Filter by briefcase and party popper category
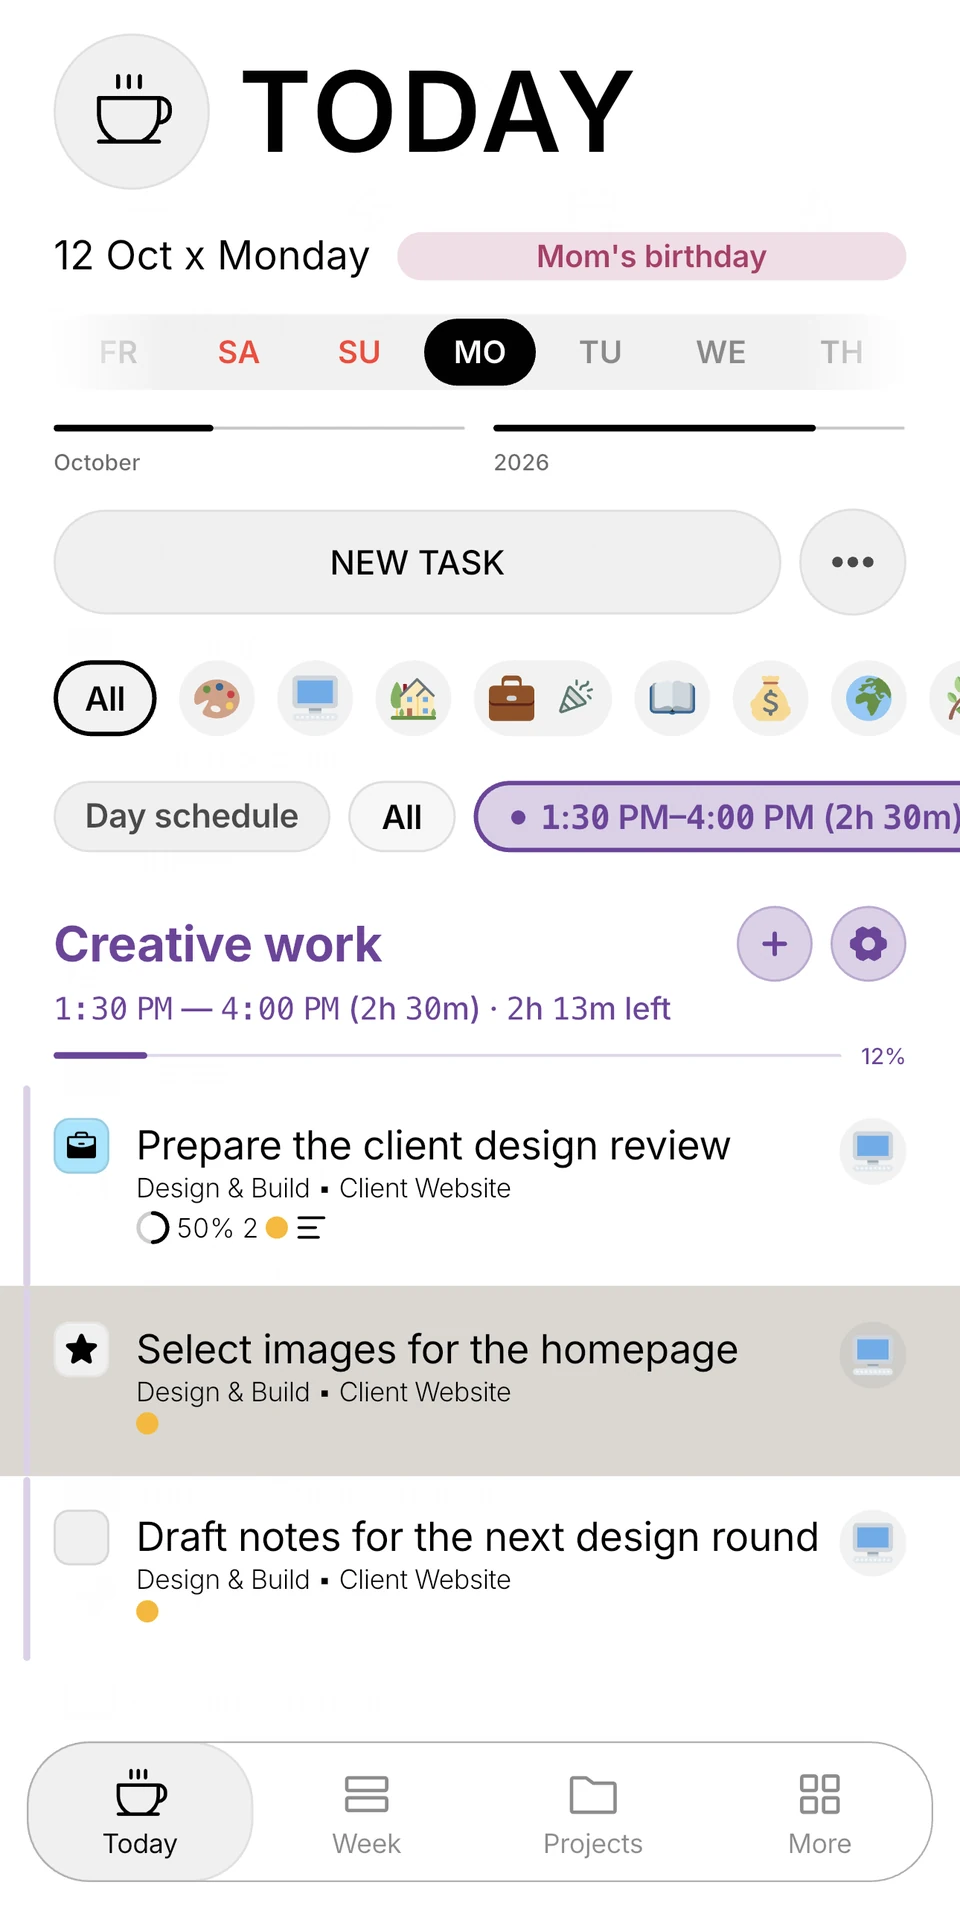Image resolution: width=960 pixels, height=1920 pixels. click(x=542, y=698)
